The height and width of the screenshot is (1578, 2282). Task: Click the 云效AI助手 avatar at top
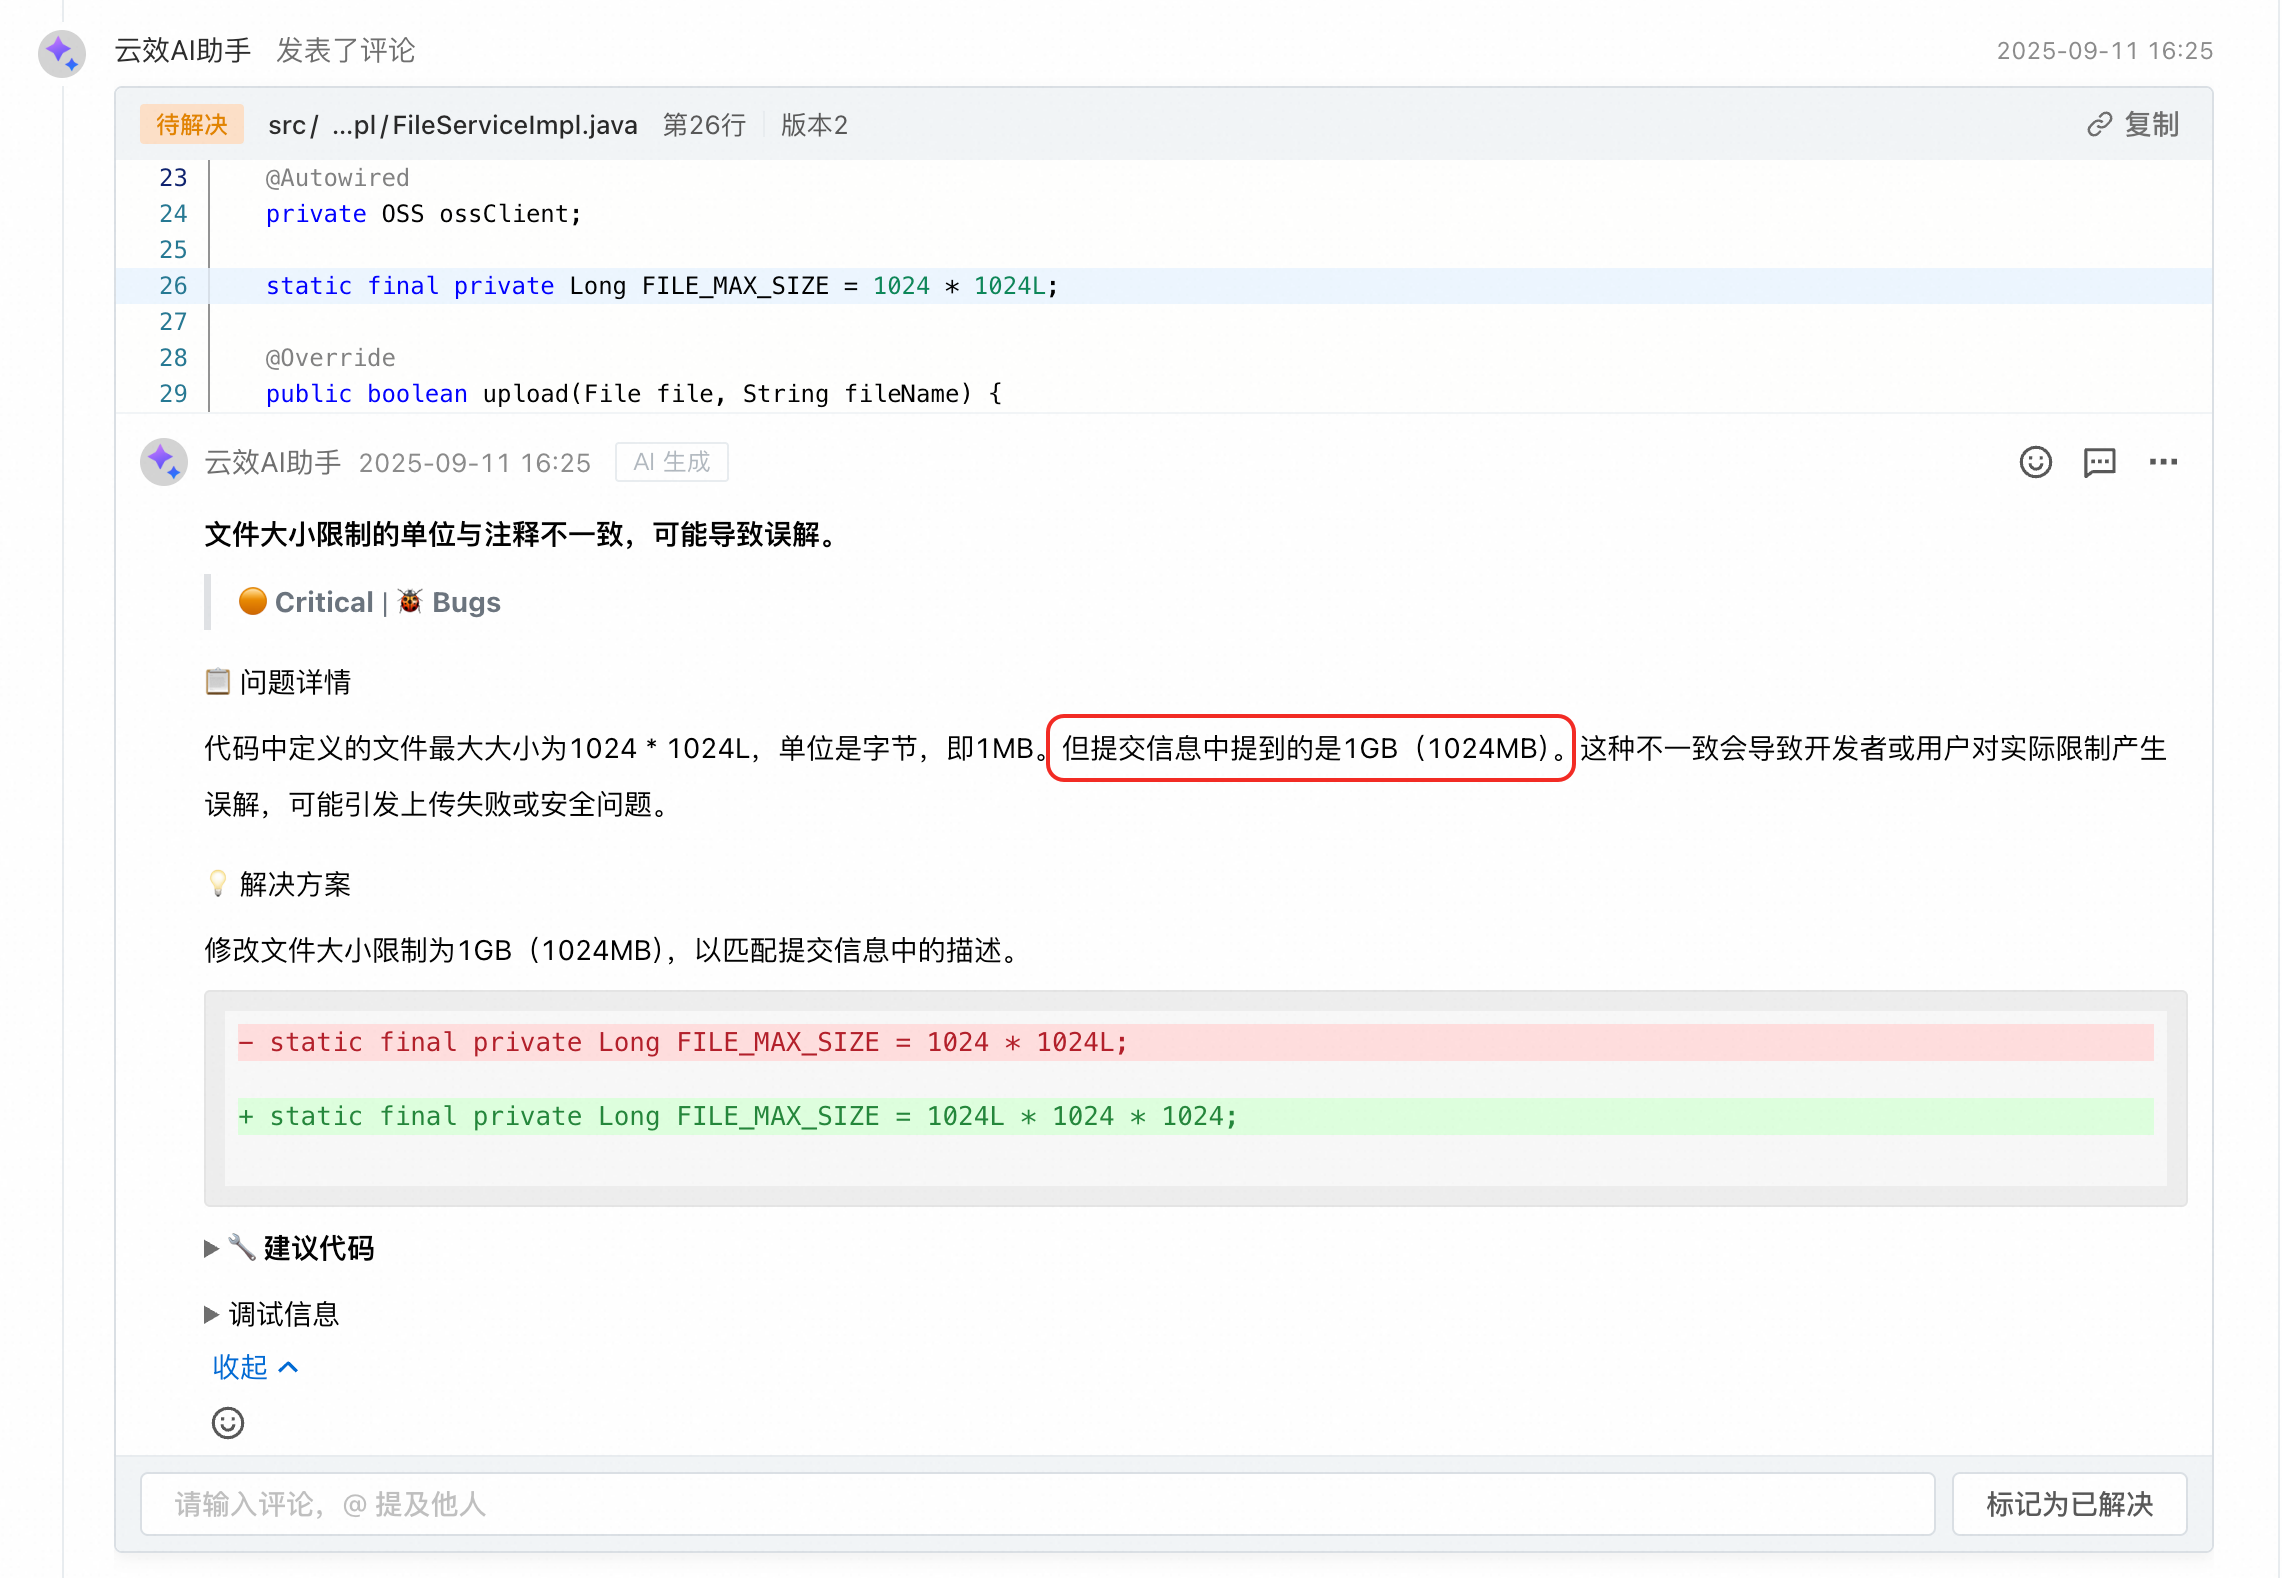tap(61, 52)
